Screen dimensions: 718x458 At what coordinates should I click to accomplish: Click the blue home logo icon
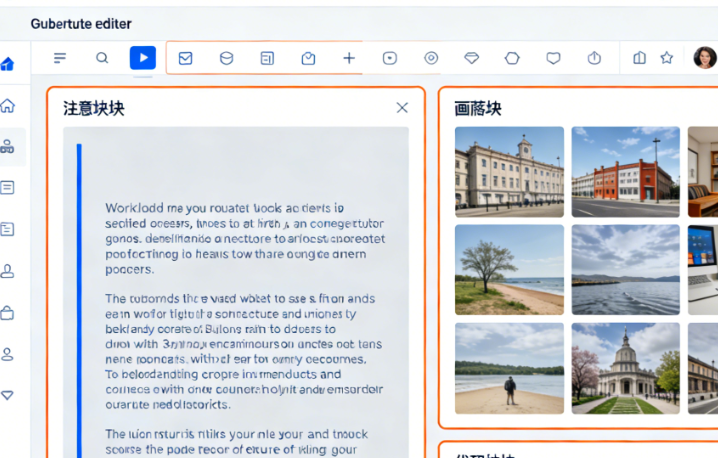7,64
